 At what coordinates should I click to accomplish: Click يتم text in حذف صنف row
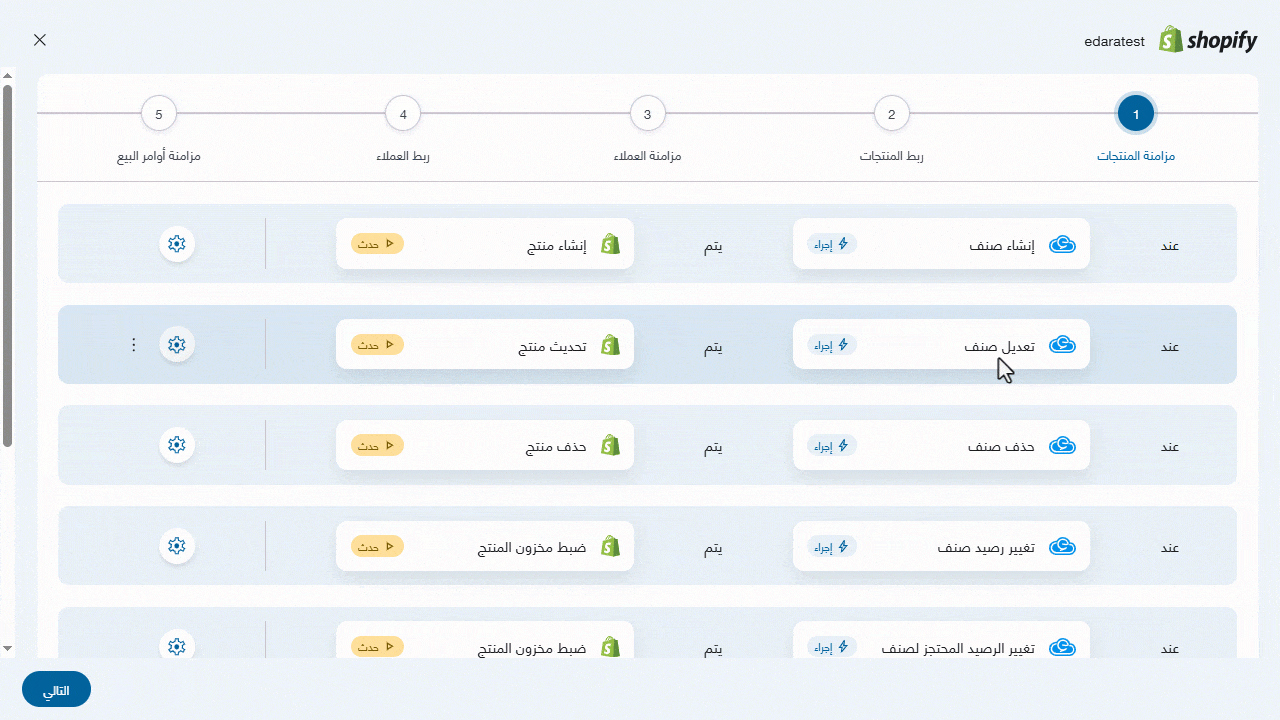[x=713, y=446]
